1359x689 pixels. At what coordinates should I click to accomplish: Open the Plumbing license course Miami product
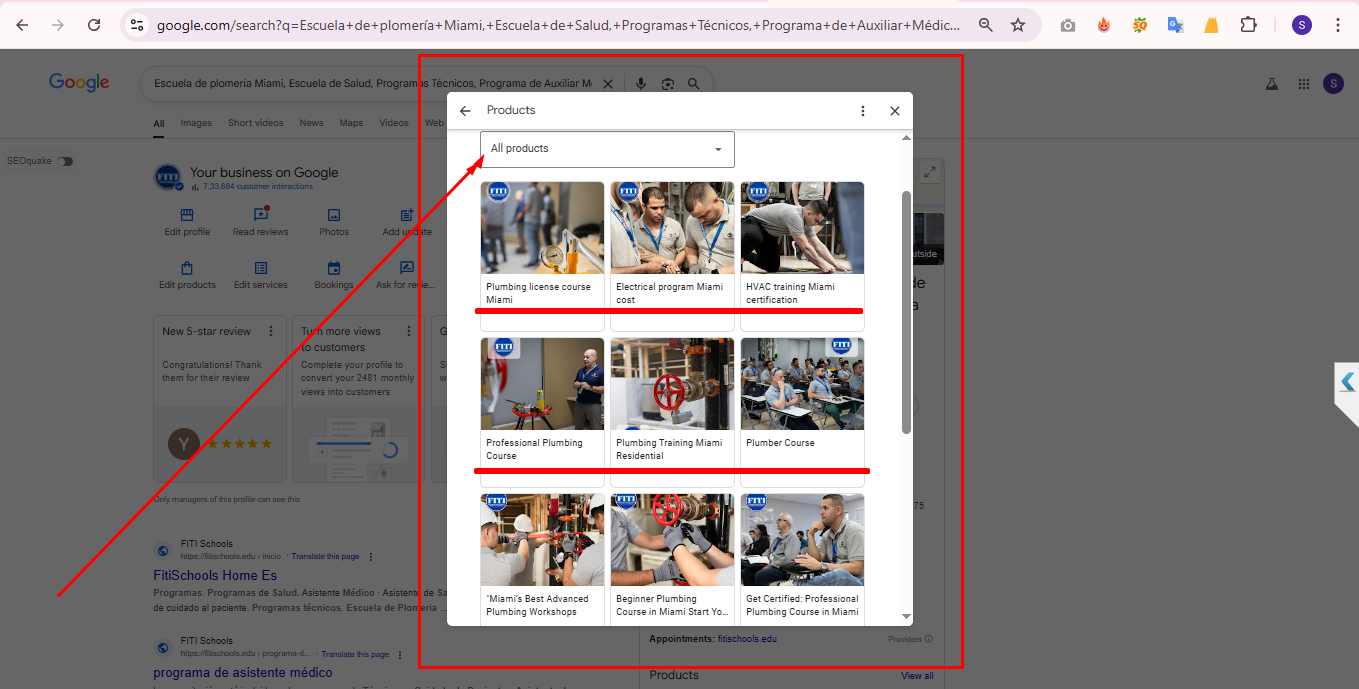point(542,255)
